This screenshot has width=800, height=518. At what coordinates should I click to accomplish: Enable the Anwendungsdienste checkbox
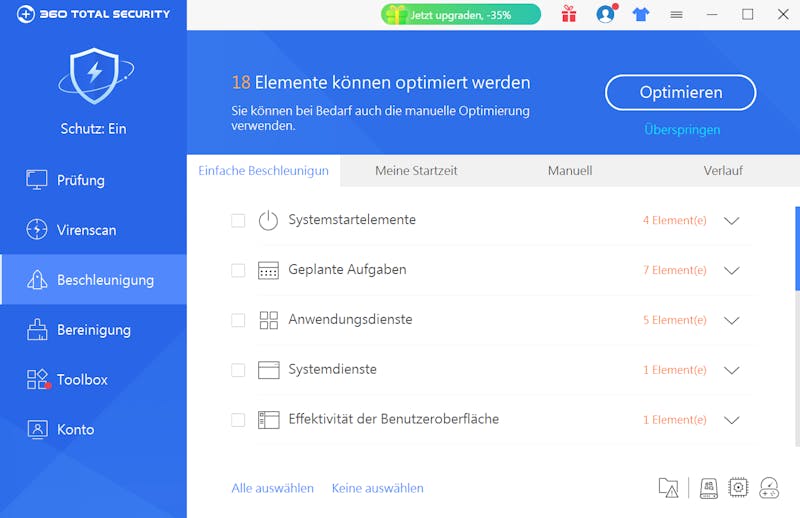click(x=238, y=320)
